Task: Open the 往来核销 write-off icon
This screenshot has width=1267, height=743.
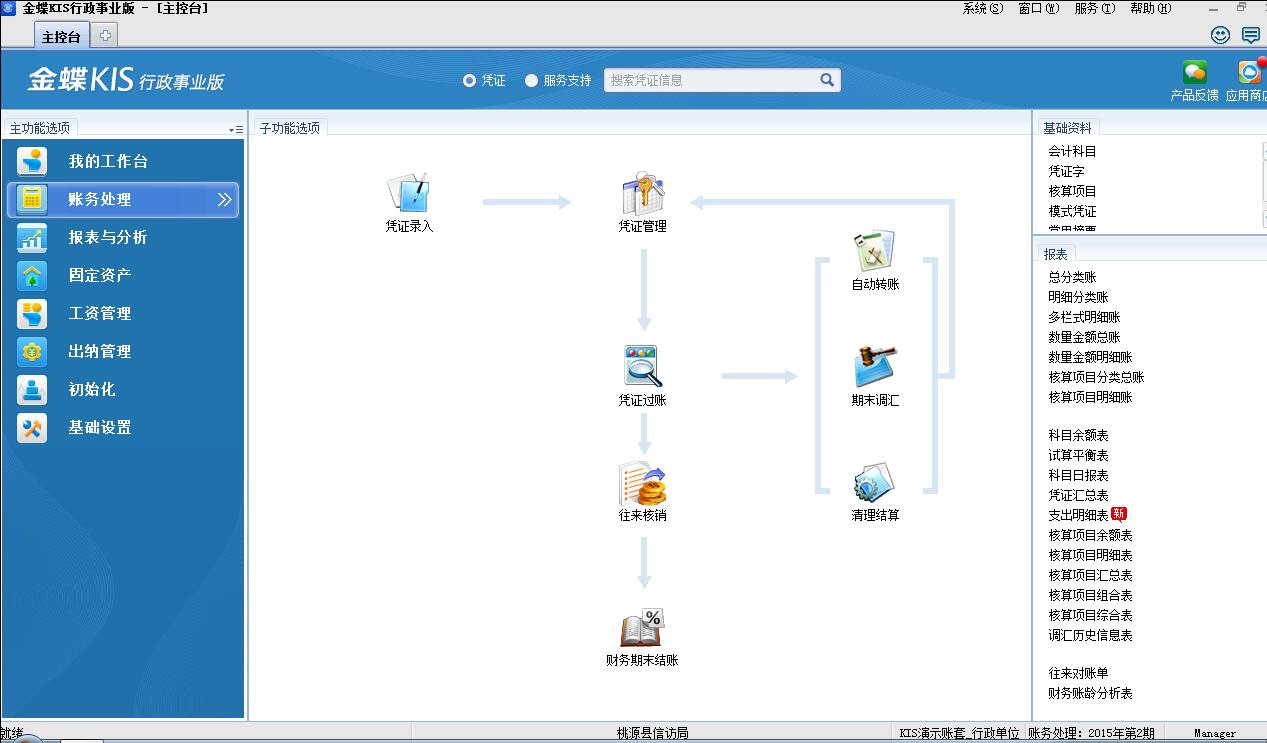Action: tap(642, 484)
